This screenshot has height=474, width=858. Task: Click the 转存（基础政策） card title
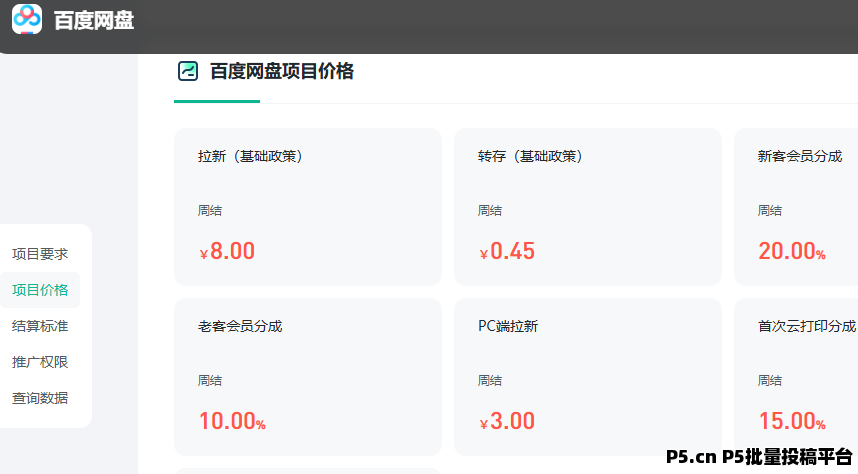coord(530,157)
